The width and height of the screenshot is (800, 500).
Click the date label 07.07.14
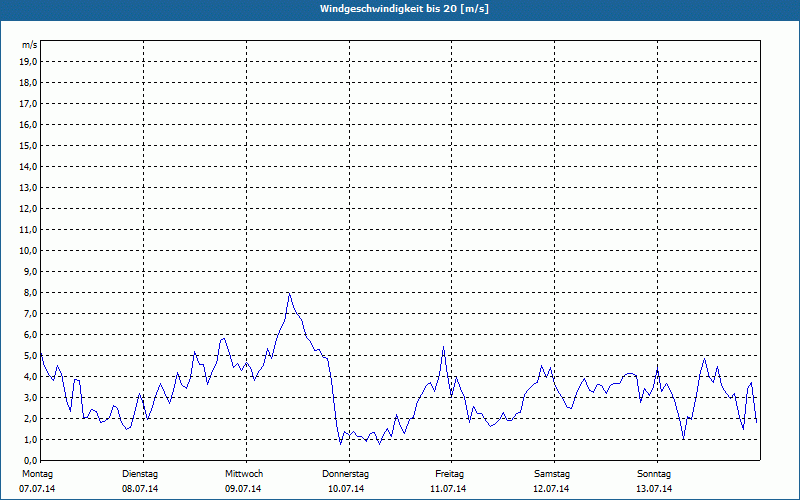coord(36,489)
